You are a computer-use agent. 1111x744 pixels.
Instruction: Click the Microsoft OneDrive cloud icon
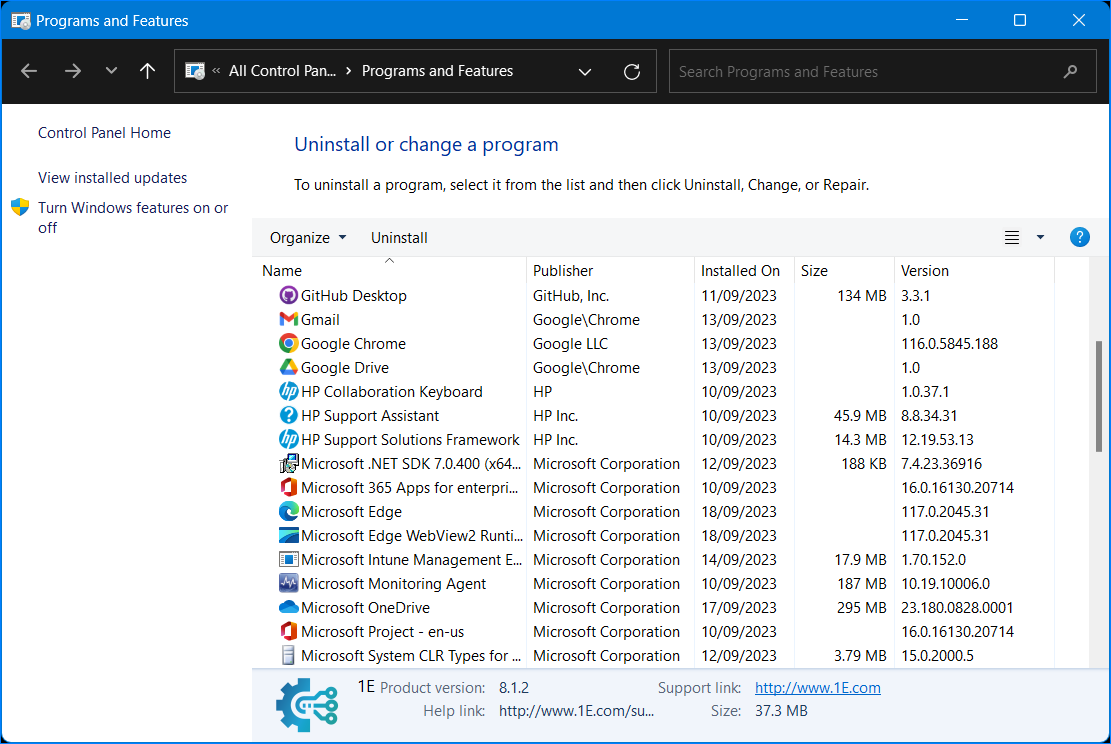(x=288, y=608)
